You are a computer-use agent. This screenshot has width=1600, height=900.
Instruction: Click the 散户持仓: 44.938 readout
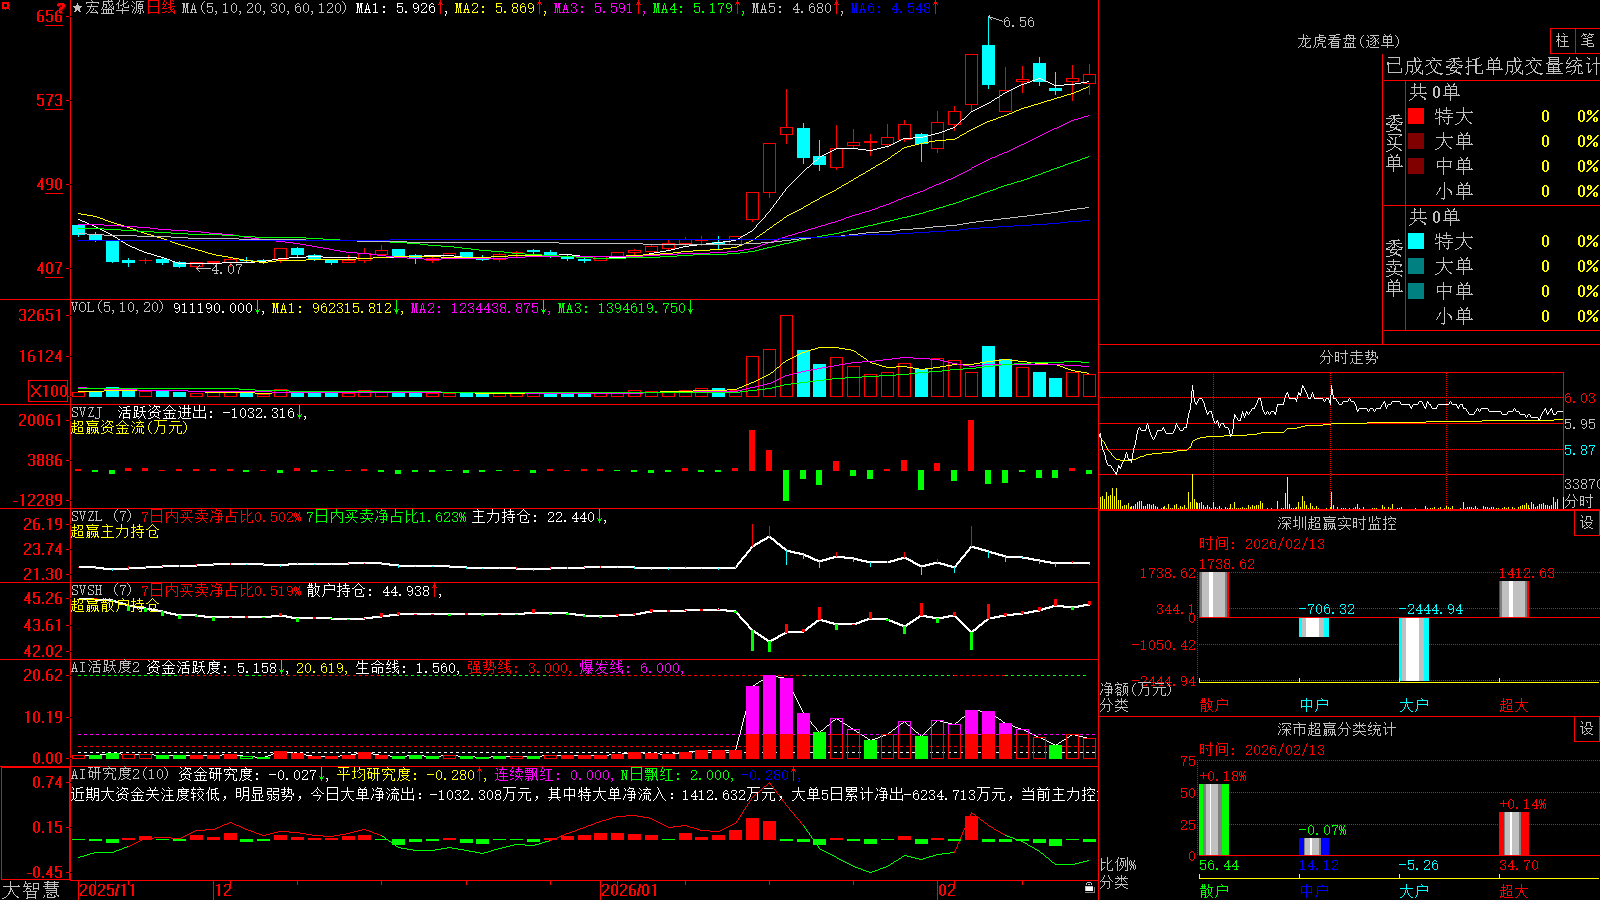click(368, 590)
